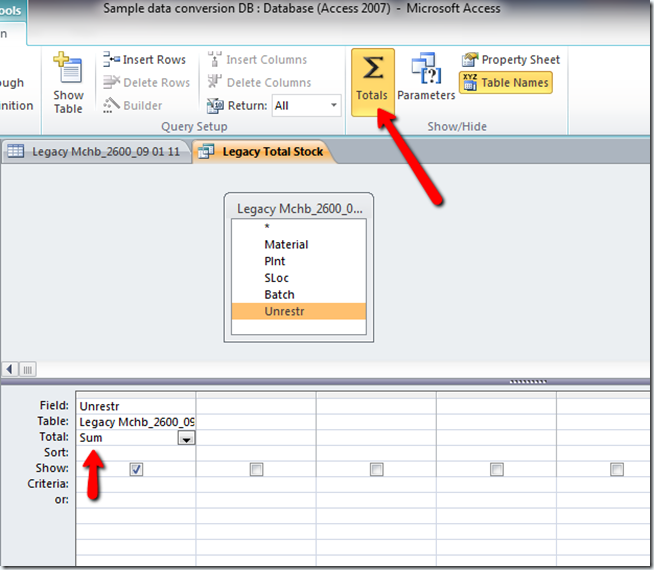Click Builder in Query Setup

pos(133,105)
